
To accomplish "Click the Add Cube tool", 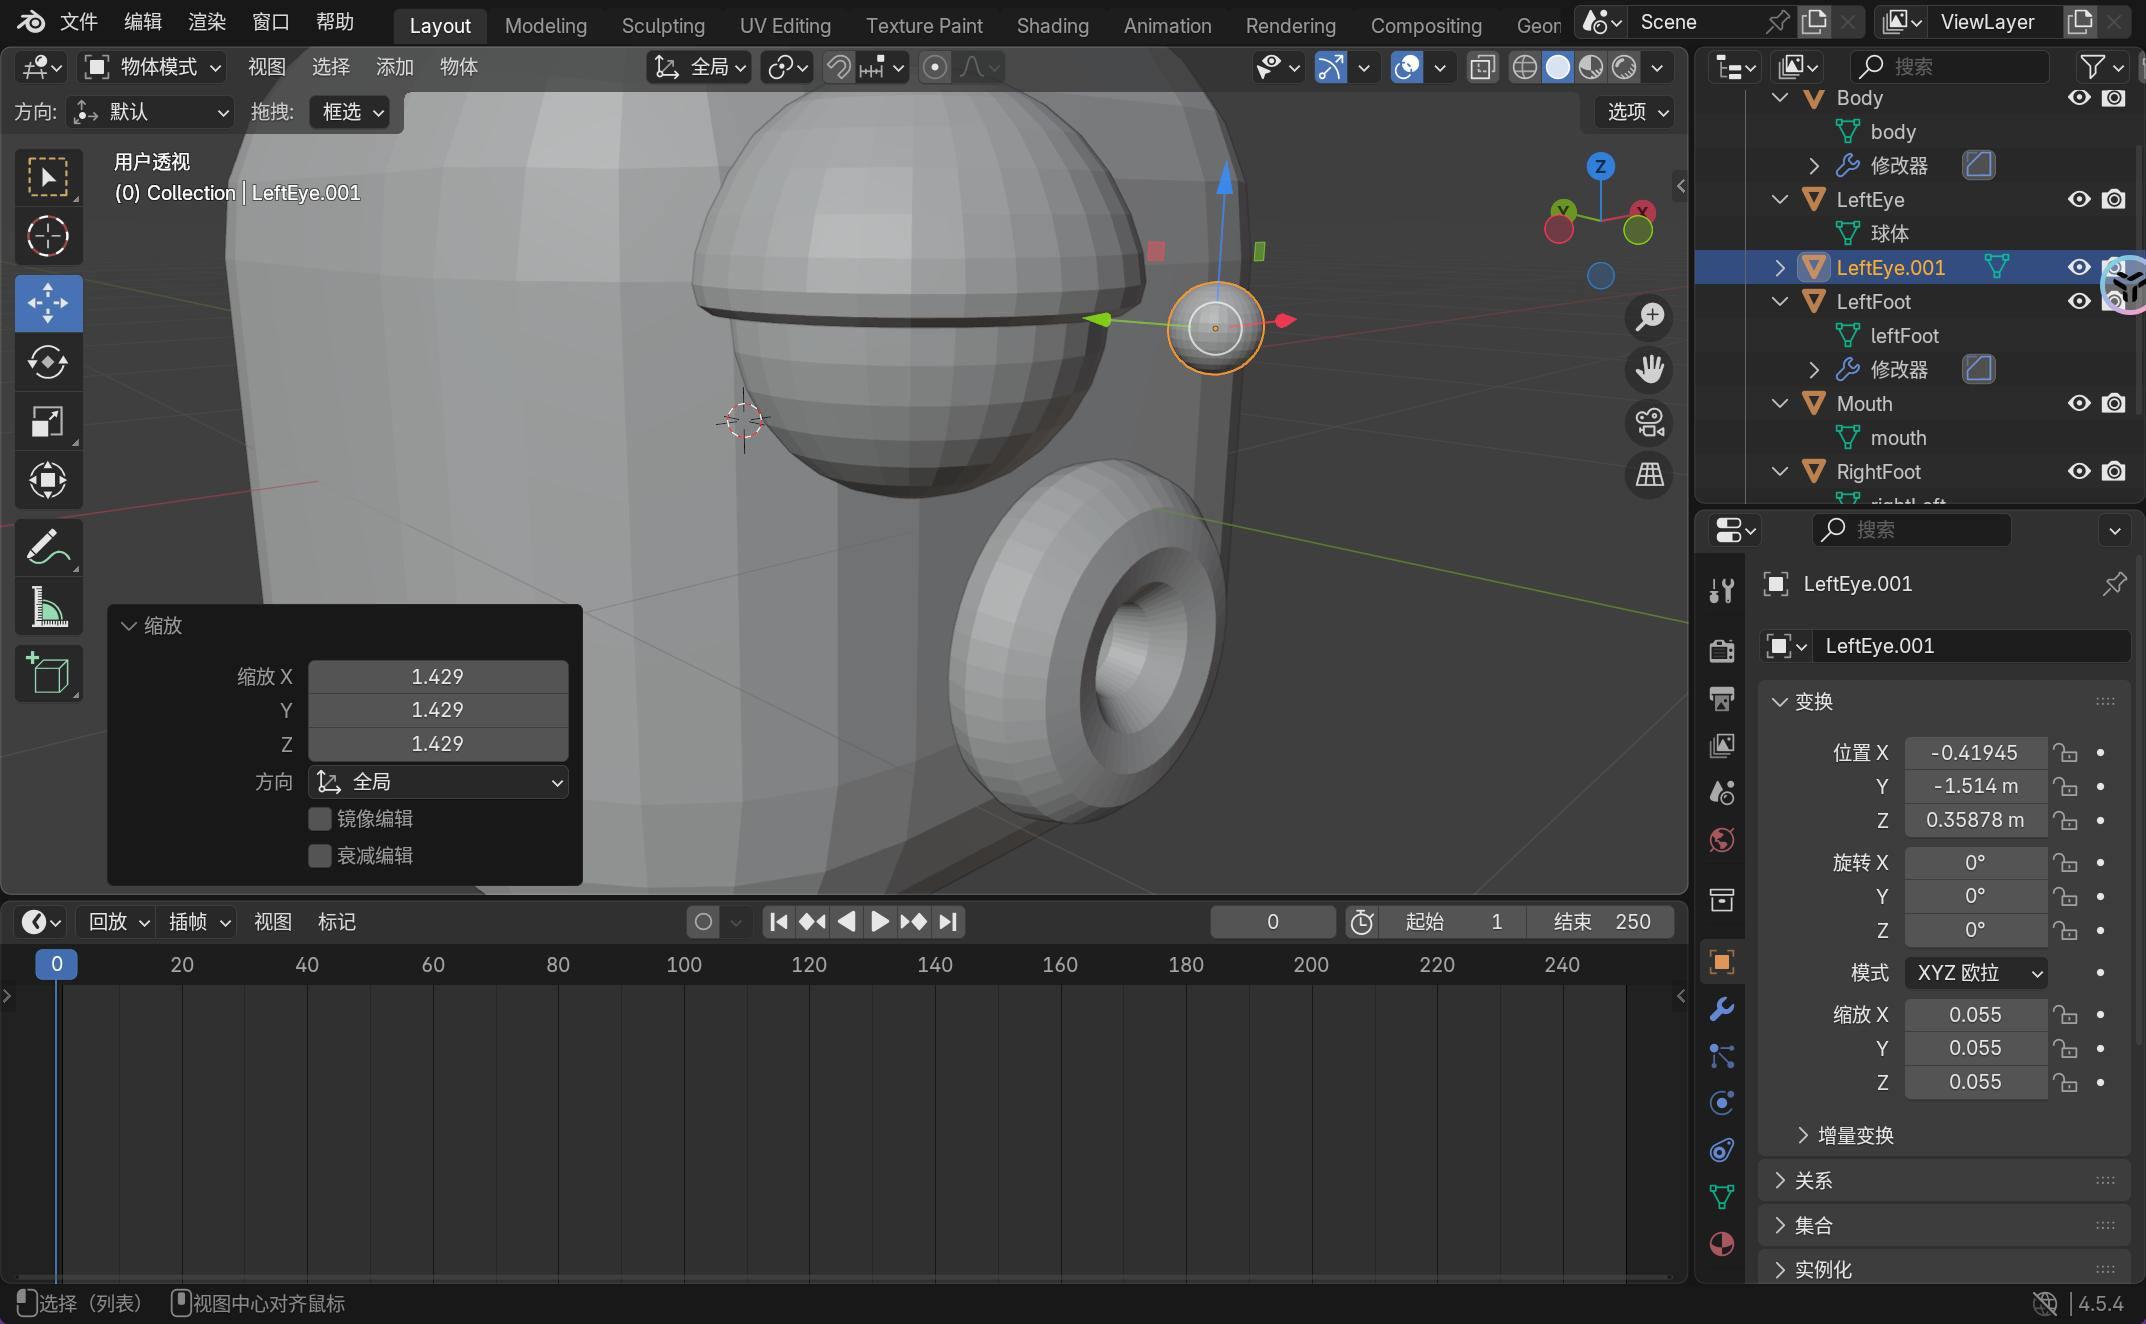I will [47, 673].
